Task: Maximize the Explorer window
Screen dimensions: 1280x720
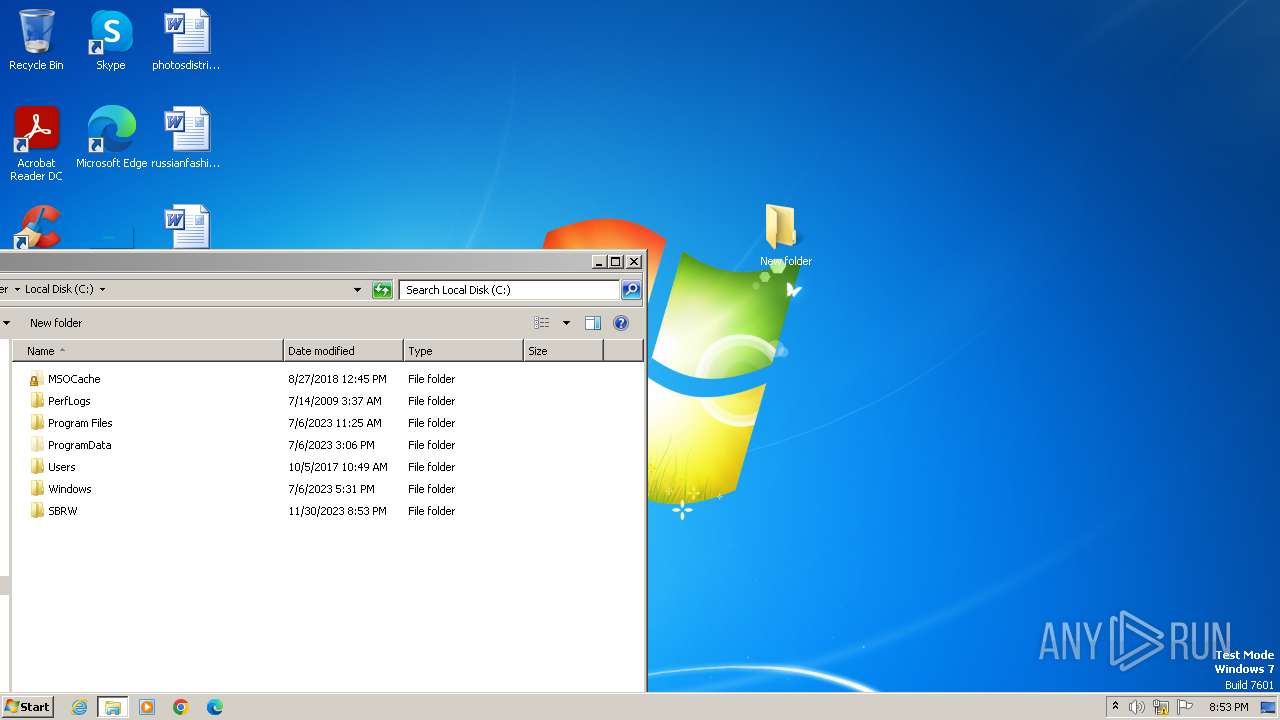Action: click(616, 262)
